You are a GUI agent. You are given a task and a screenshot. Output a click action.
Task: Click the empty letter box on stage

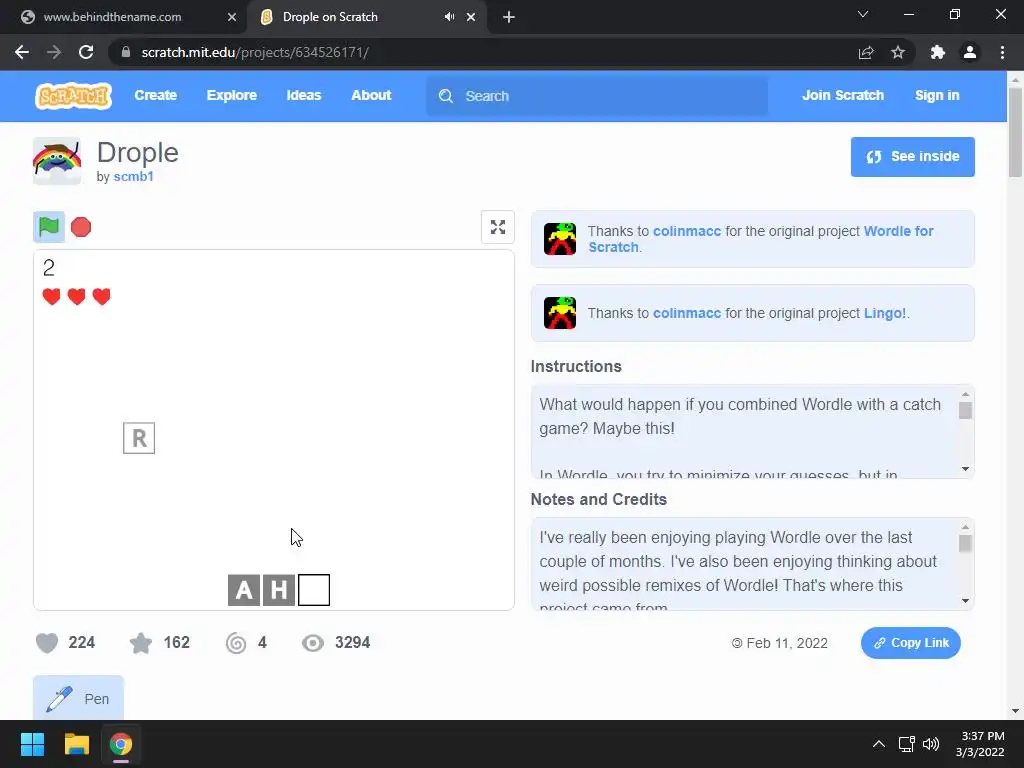[314, 590]
